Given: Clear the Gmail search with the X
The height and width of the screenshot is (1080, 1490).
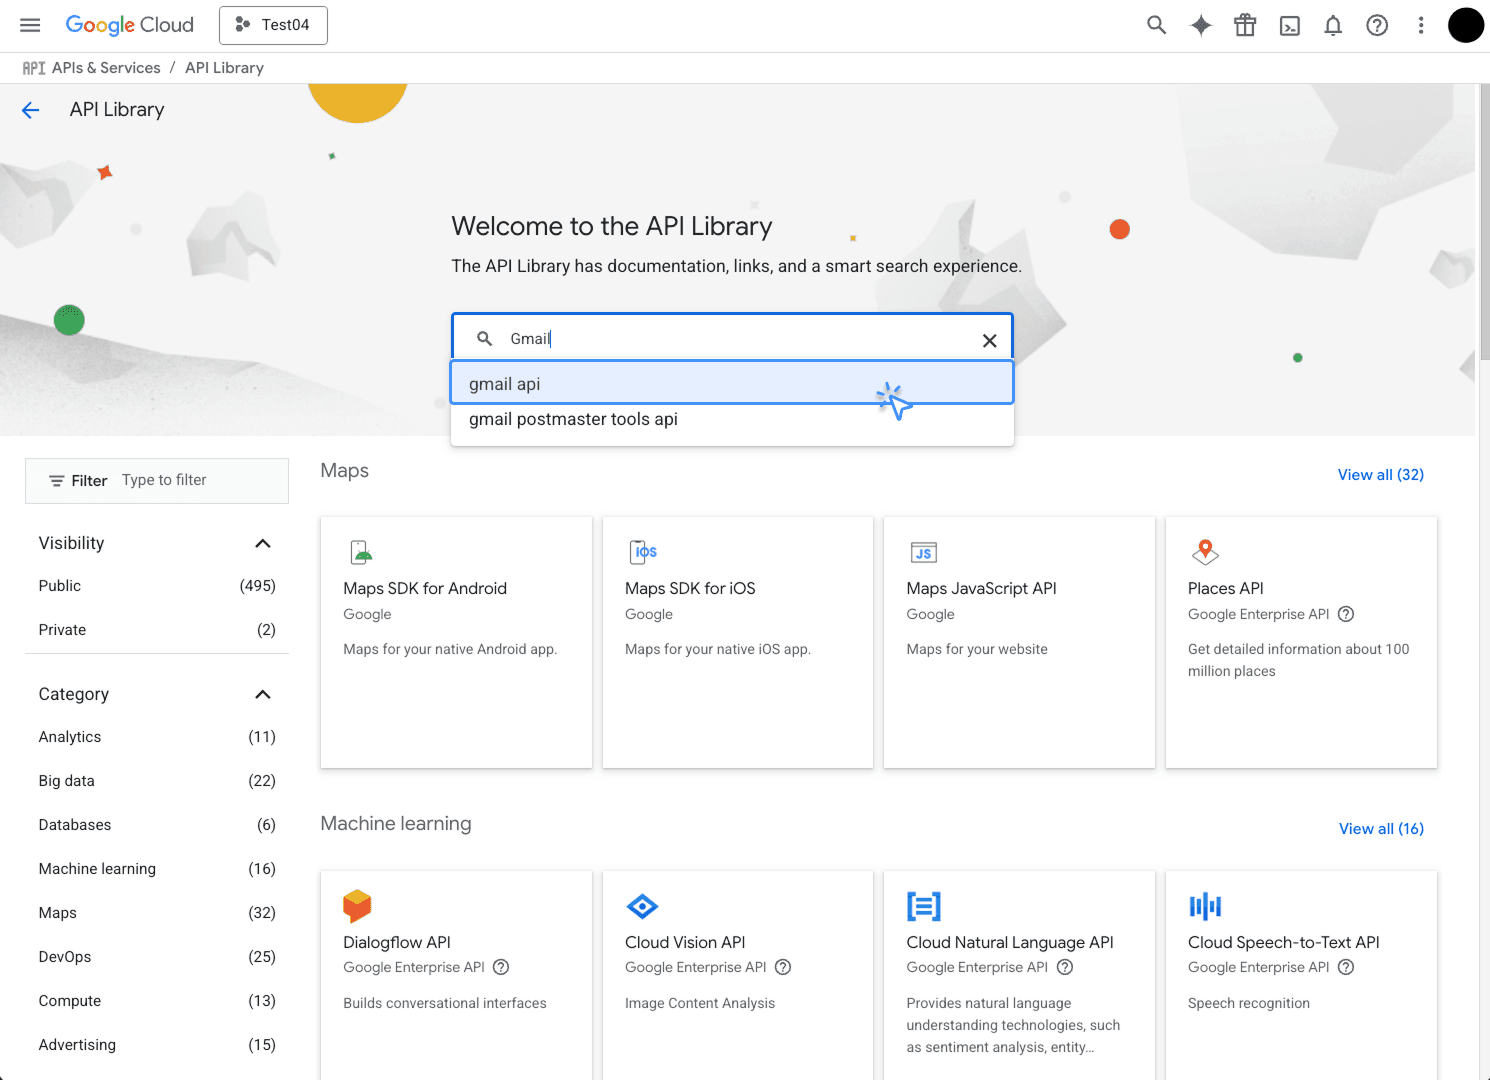Looking at the screenshot, I should coord(989,340).
